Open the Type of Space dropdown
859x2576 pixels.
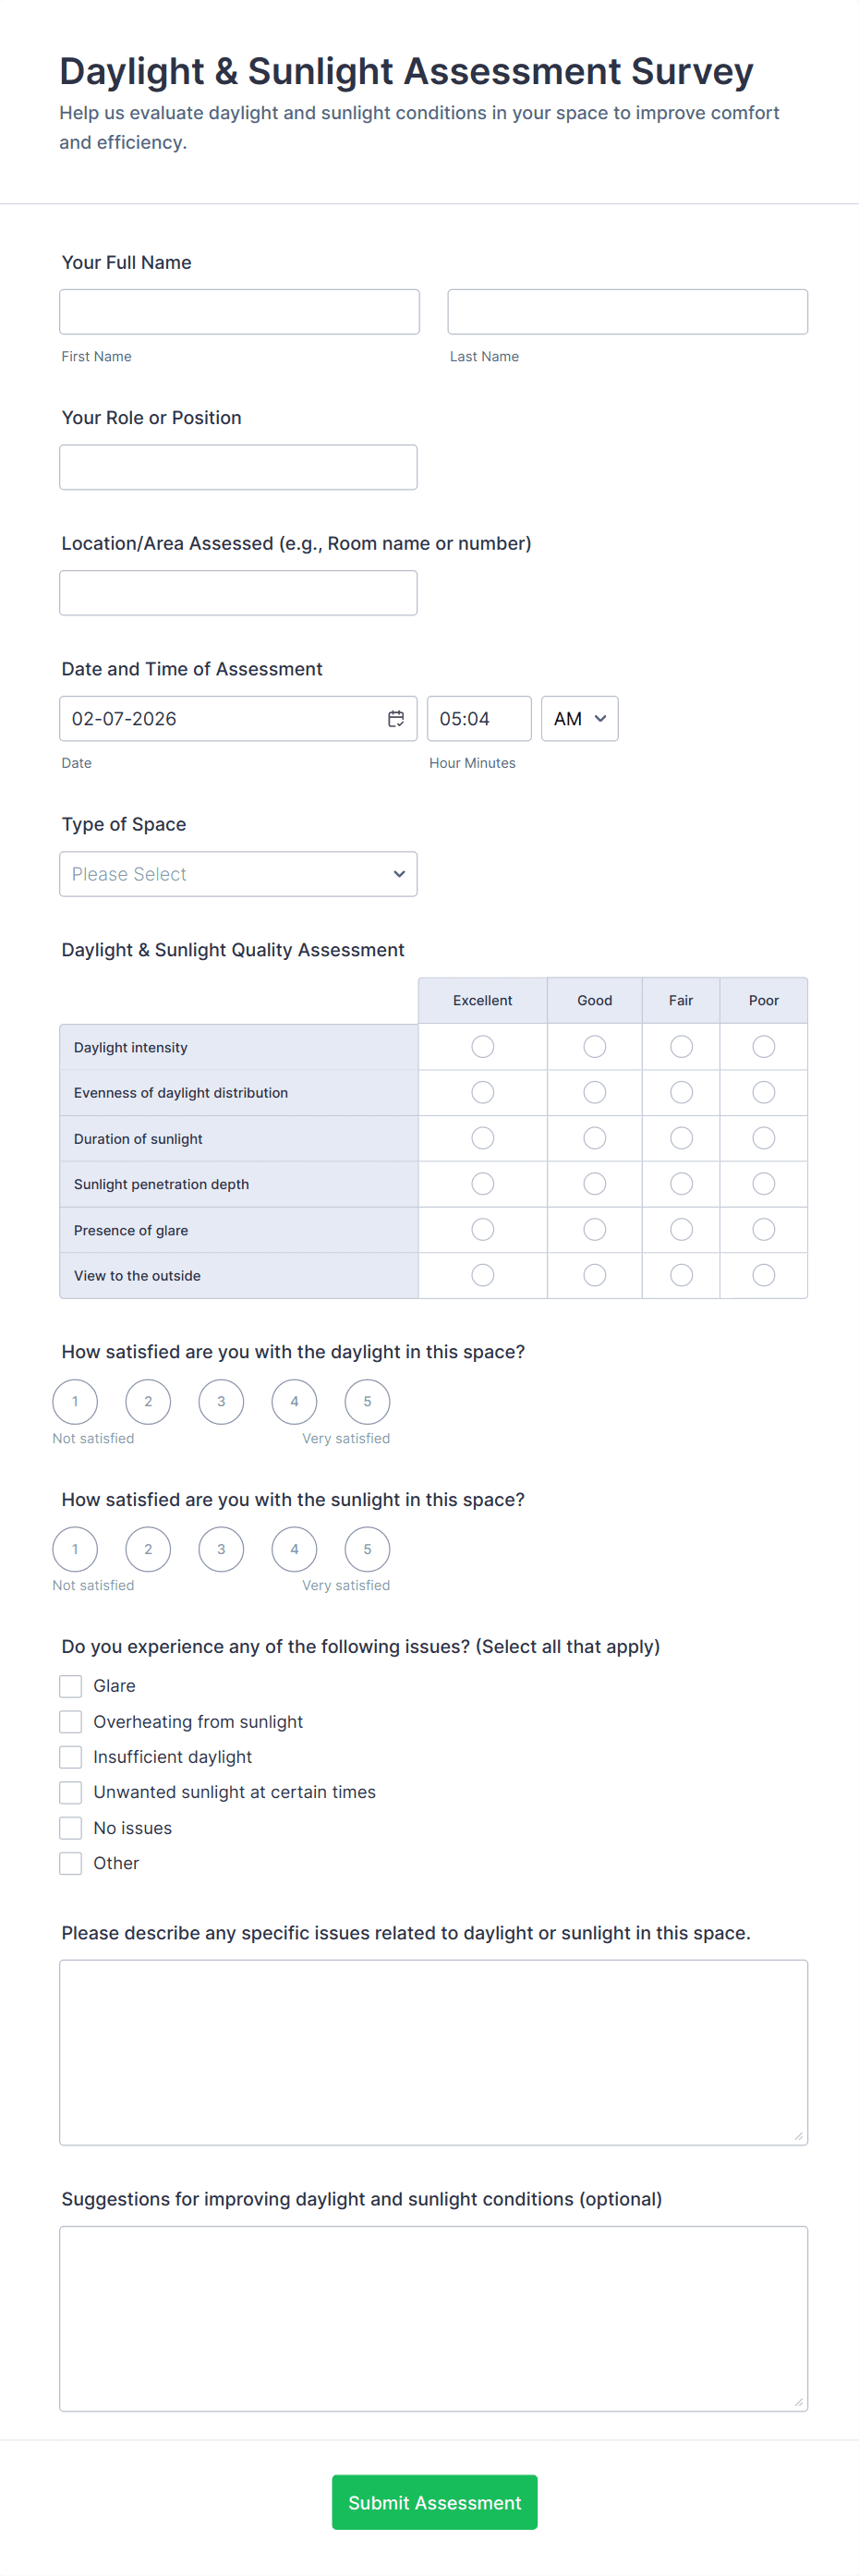[x=238, y=874]
